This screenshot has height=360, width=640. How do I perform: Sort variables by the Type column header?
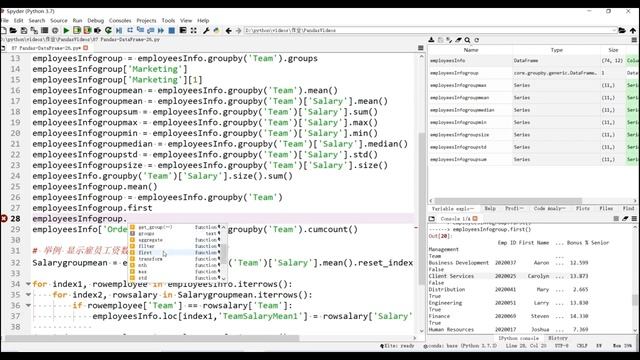[x=557, y=50]
